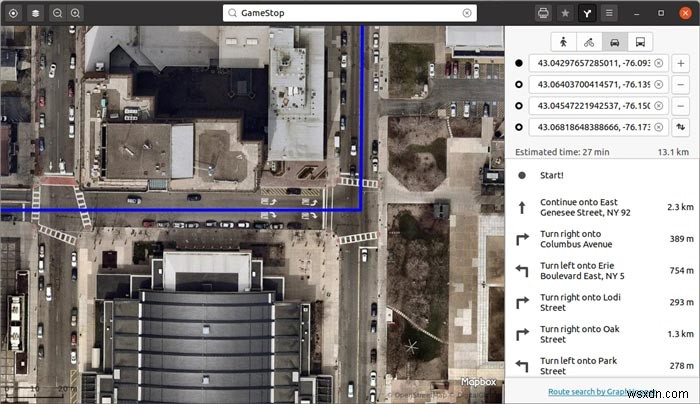Remove the 43.04547221942537 waypoint
This screenshot has width=700, height=404.
pyautogui.click(x=680, y=106)
